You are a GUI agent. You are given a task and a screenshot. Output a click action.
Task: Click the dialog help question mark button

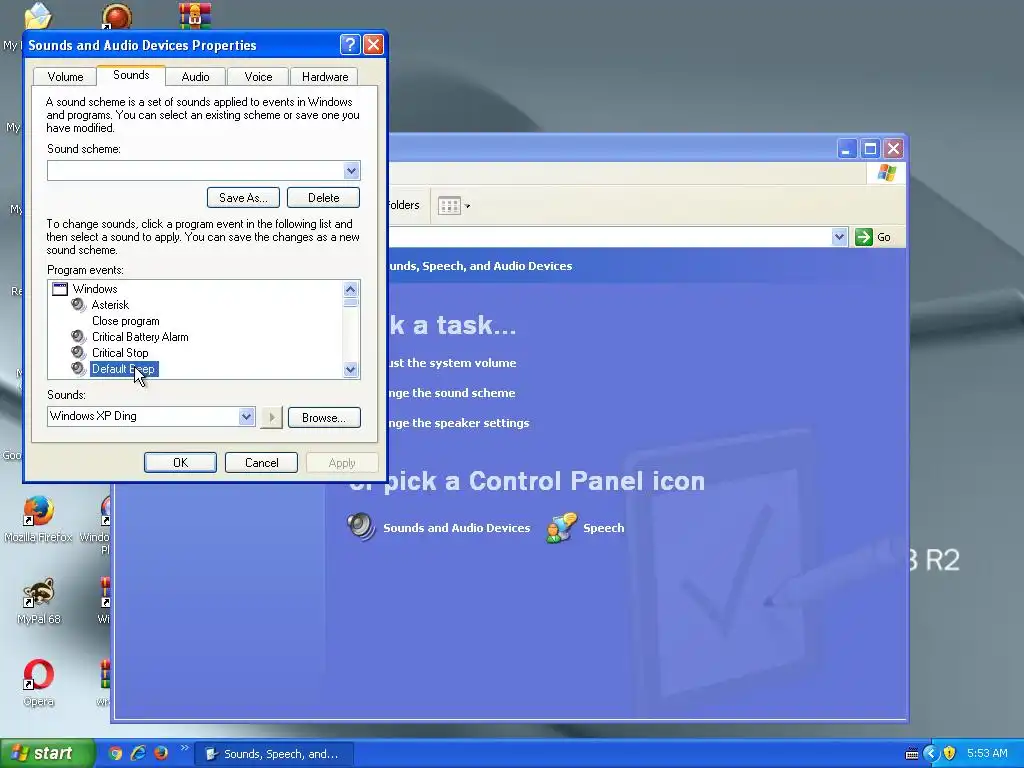click(x=350, y=44)
